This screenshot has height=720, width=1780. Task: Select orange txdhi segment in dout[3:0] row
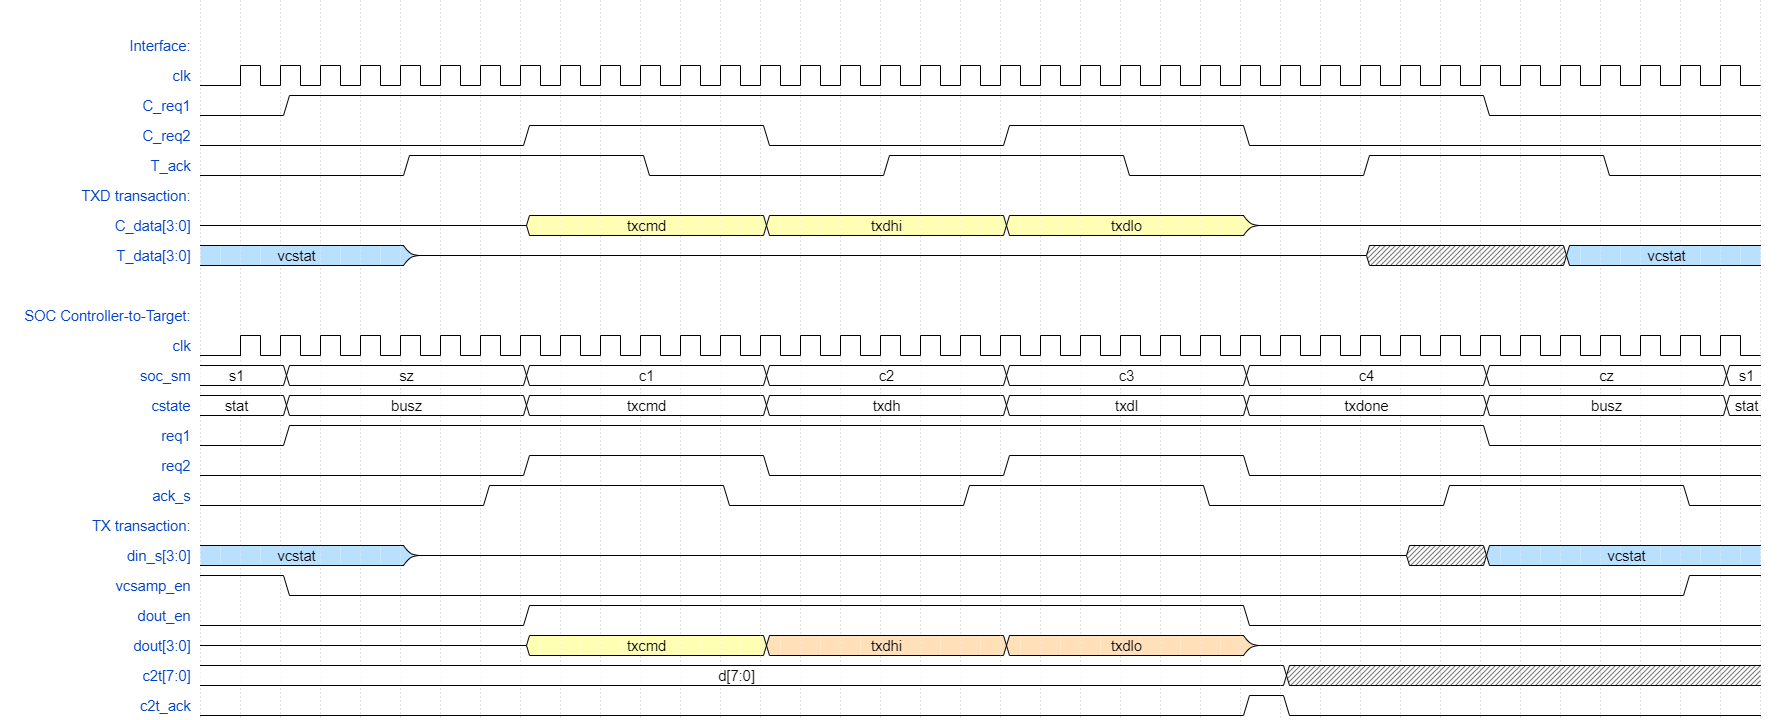(x=886, y=646)
